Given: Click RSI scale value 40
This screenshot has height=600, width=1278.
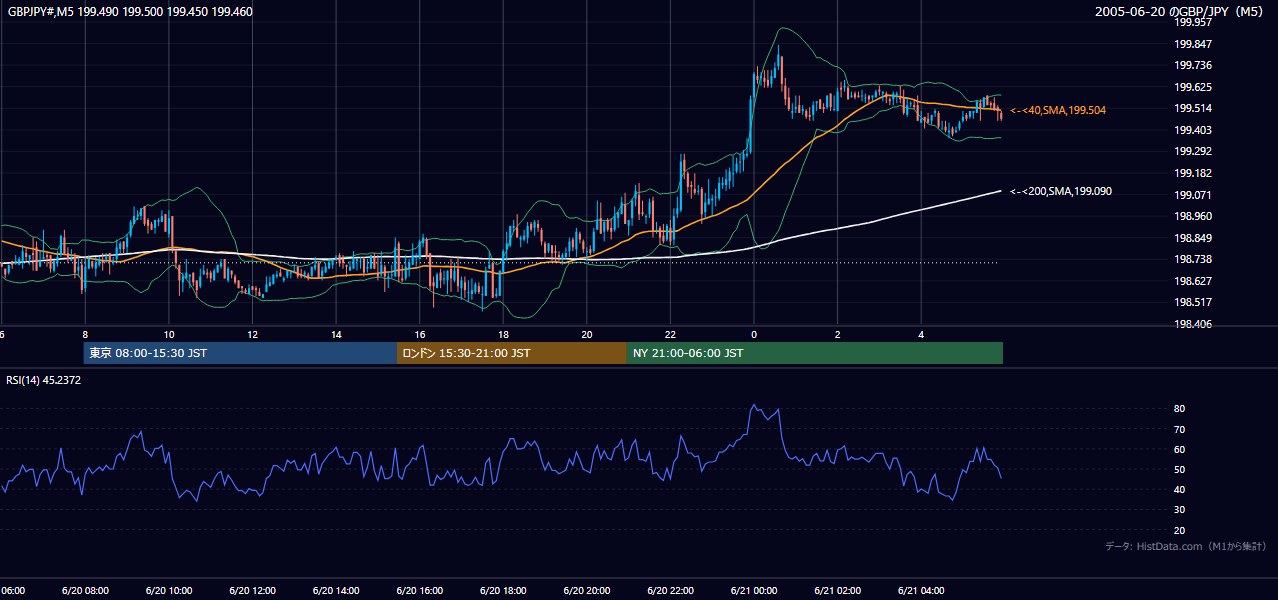Looking at the screenshot, I should pyautogui.click(x=1180, y=490).
